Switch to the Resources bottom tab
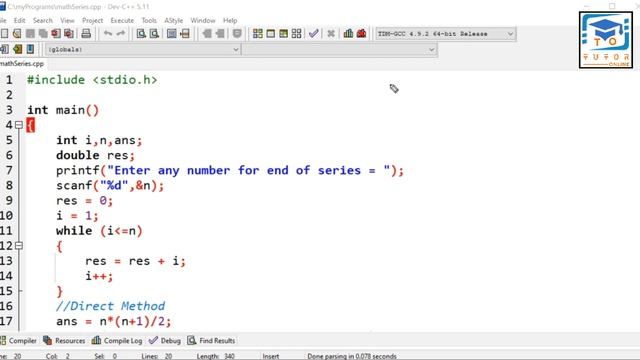Viewport: 640px width, 360px height. pyautogui.click(x=64, y=340)
